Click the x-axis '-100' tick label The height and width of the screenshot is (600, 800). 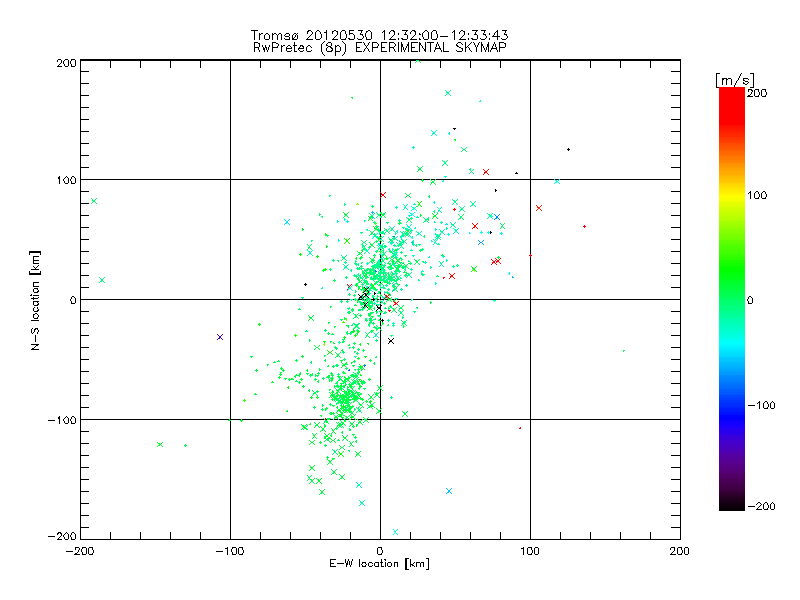[x=230, y=551]
